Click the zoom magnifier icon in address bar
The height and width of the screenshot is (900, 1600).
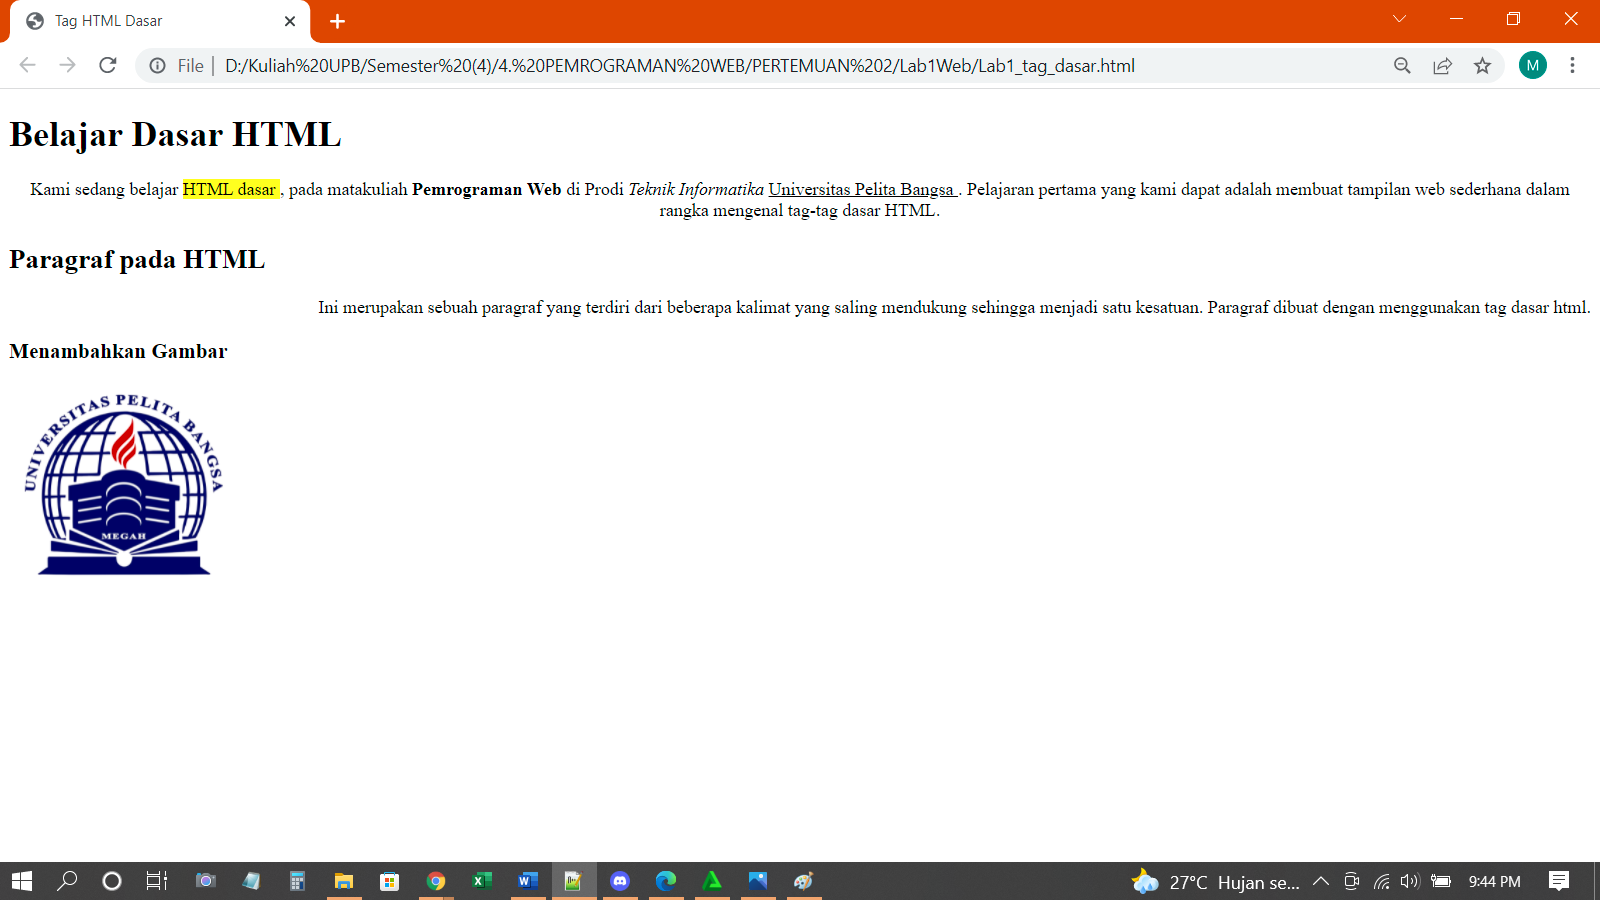click(1402, 65)
